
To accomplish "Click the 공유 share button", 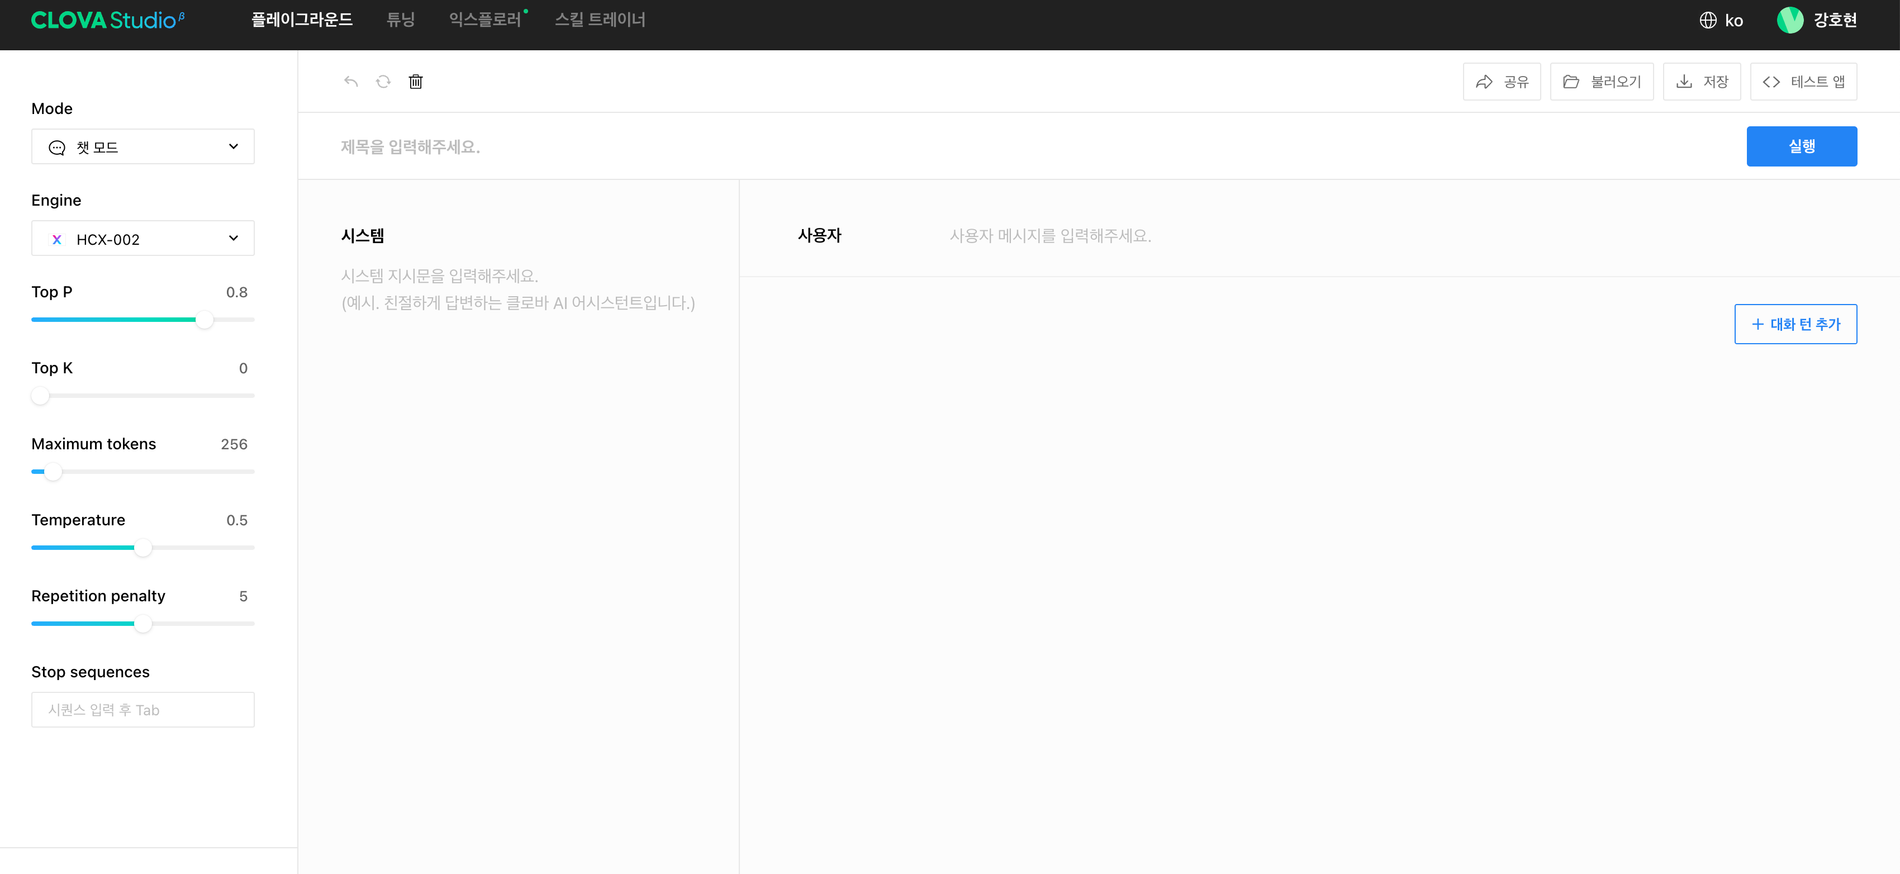I will [1502, 82].
